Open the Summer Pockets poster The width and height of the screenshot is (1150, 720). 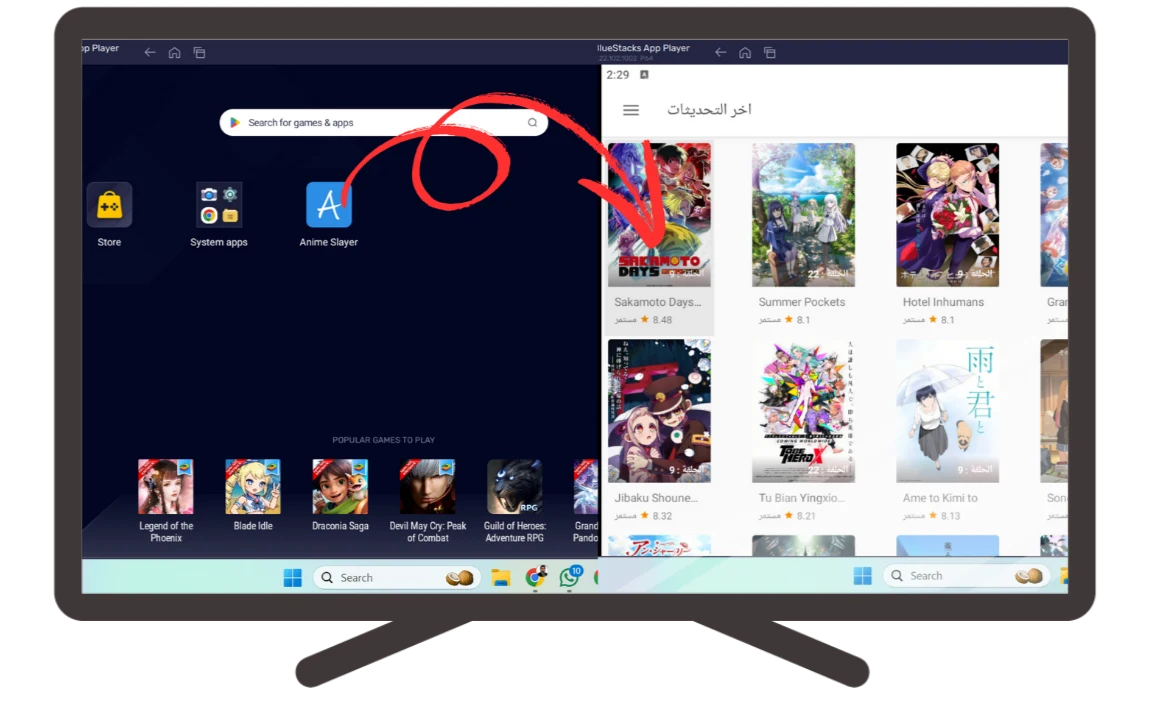tap(803, 215)
